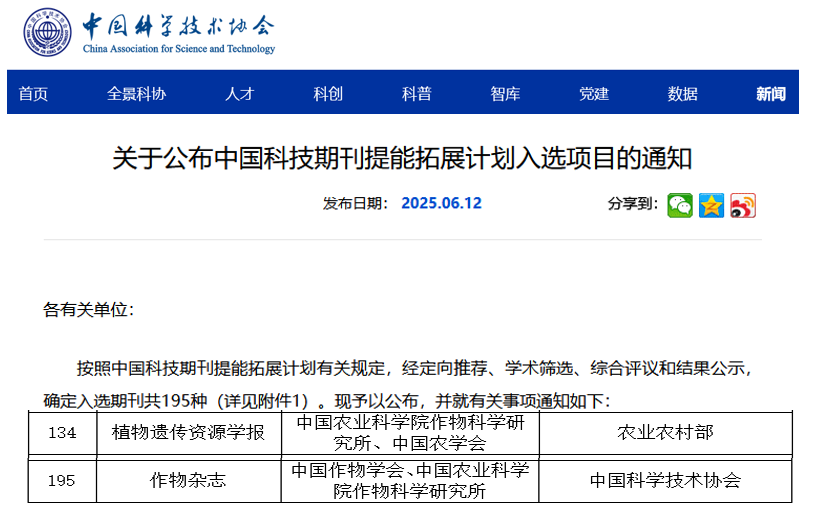Click the 中国科学技术协会 cell in row 195
Viewport: 814px width, 509px height.
665,480
